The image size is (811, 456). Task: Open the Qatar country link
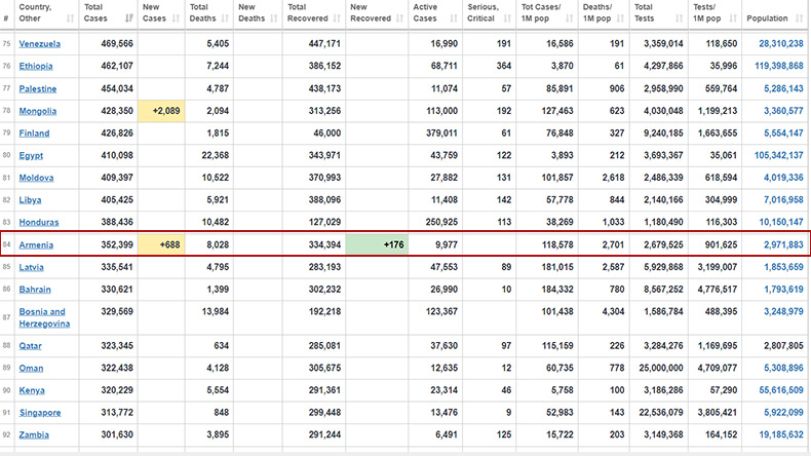point(30,346)
